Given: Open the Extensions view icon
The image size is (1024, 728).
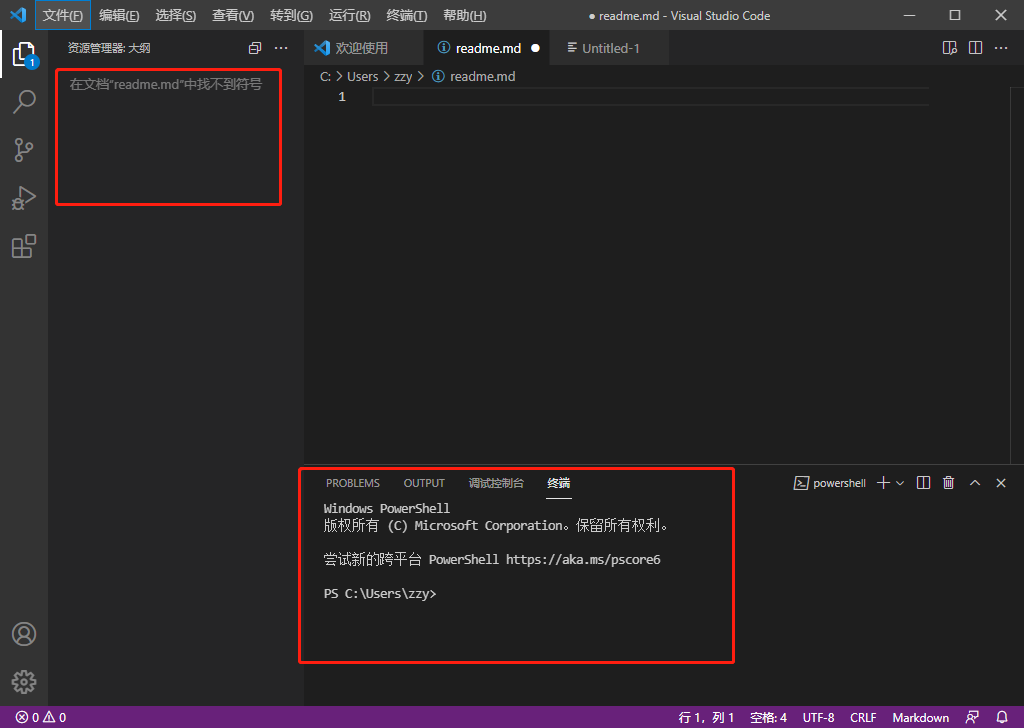Looking at the screenshot, I should tap(24, 246).
